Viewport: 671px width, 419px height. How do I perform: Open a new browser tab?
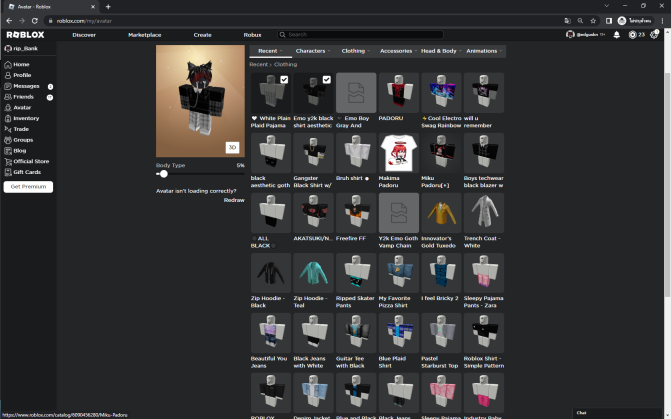pyautogui.click(x=108, y=6)
